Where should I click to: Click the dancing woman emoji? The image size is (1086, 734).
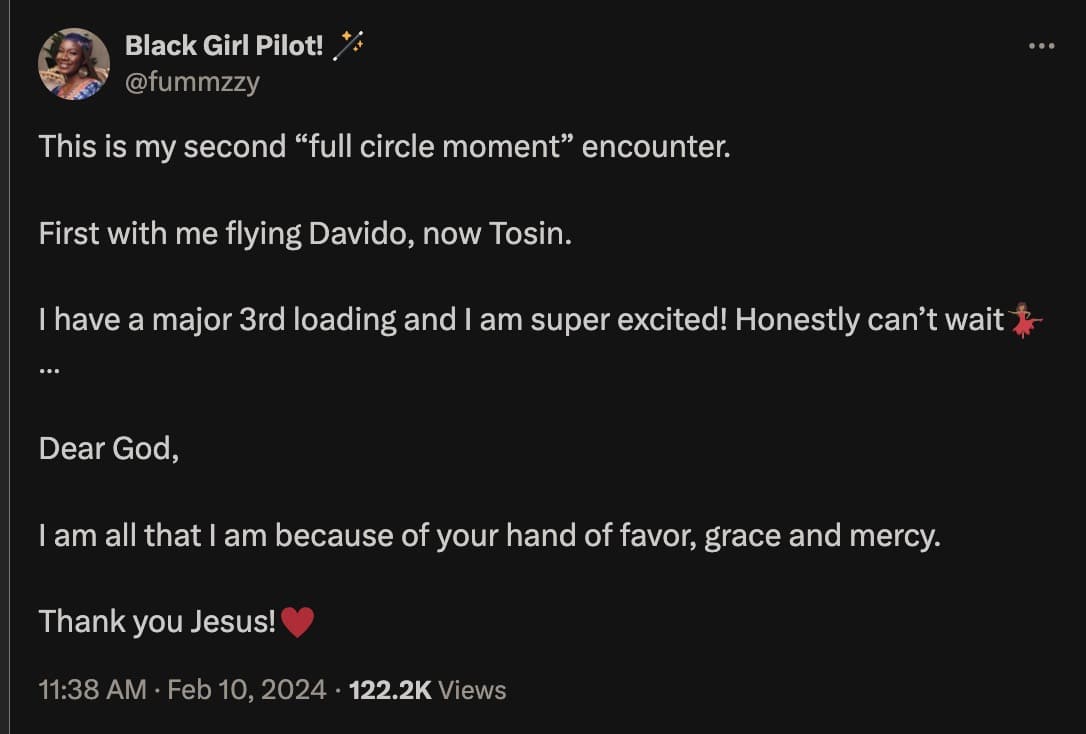pyautogui.click(x=1025, y=321)
